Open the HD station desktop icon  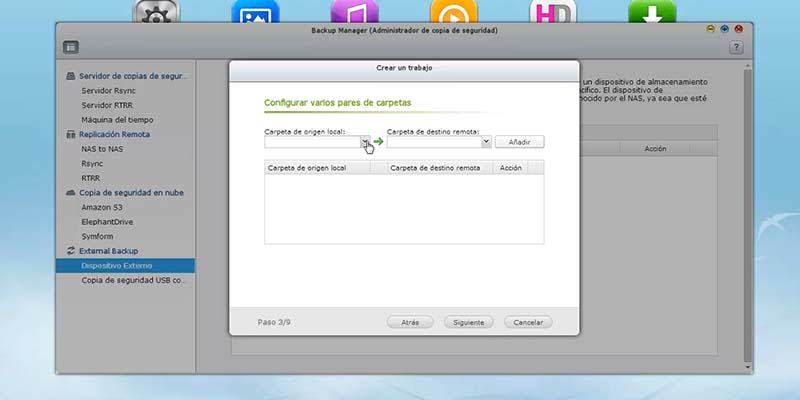553,11
